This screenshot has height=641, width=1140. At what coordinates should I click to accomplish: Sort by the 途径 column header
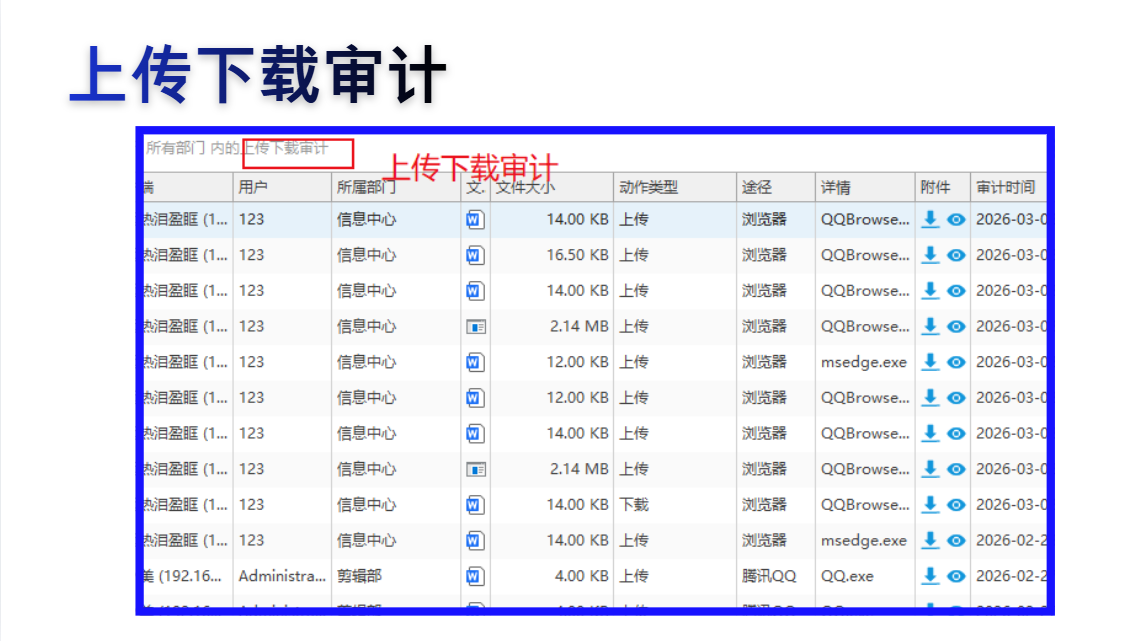click(x=776, y=188)
